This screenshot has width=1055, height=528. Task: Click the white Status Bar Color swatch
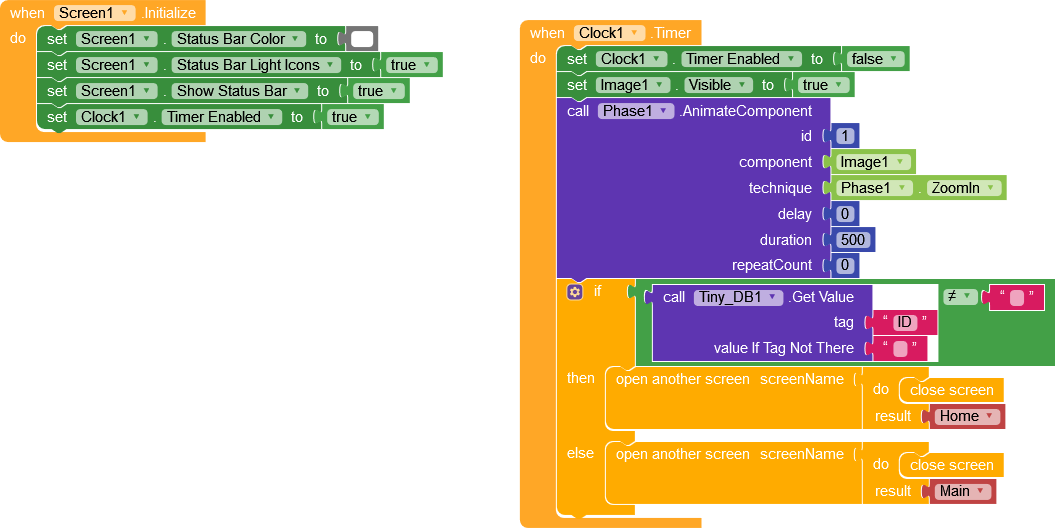362,39
